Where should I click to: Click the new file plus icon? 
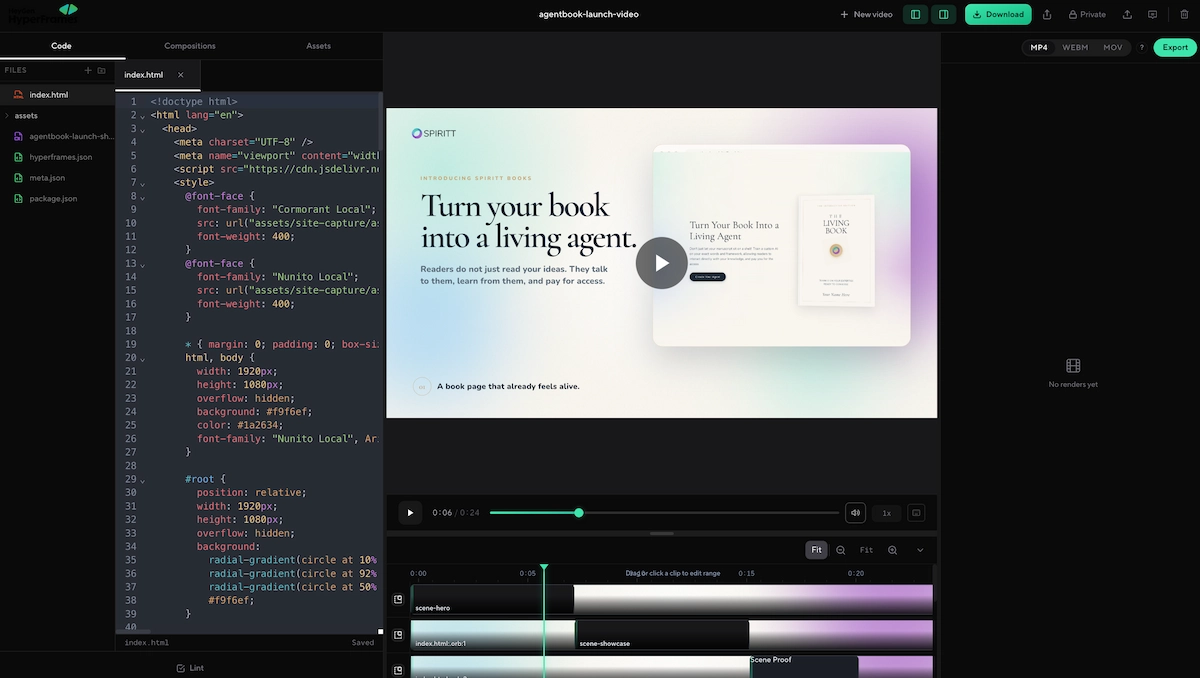pyautogui.click(x=88, y=70)
